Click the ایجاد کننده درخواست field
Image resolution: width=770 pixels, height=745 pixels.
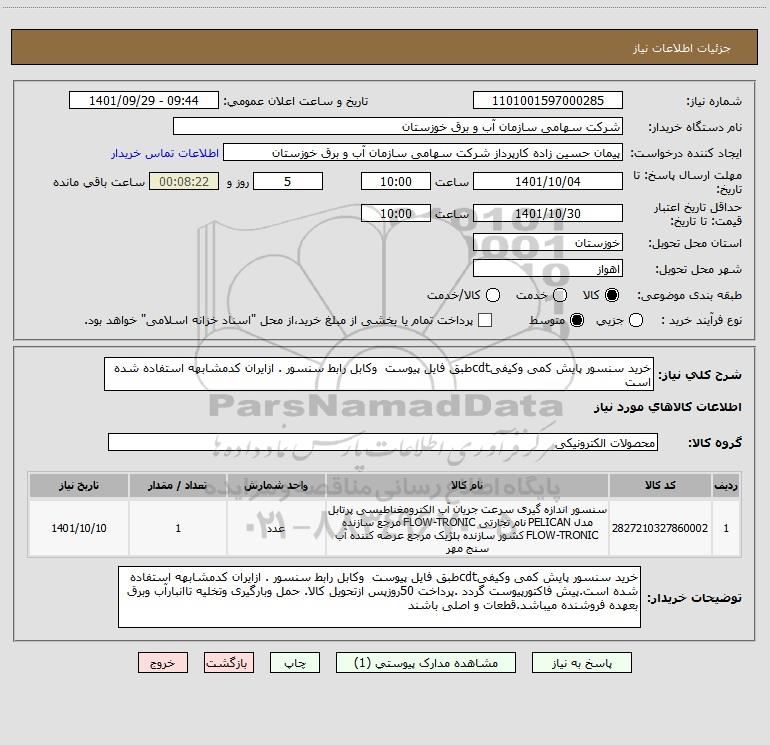(423, 152)
